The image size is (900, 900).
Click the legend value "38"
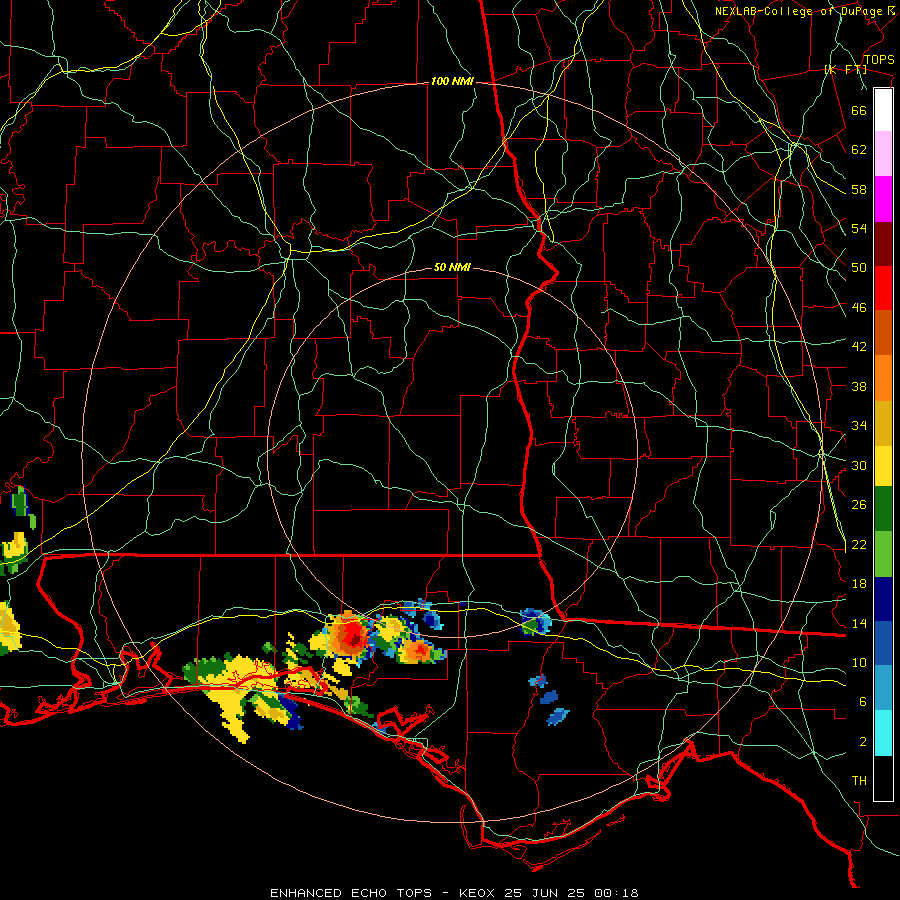click(859, 386)
